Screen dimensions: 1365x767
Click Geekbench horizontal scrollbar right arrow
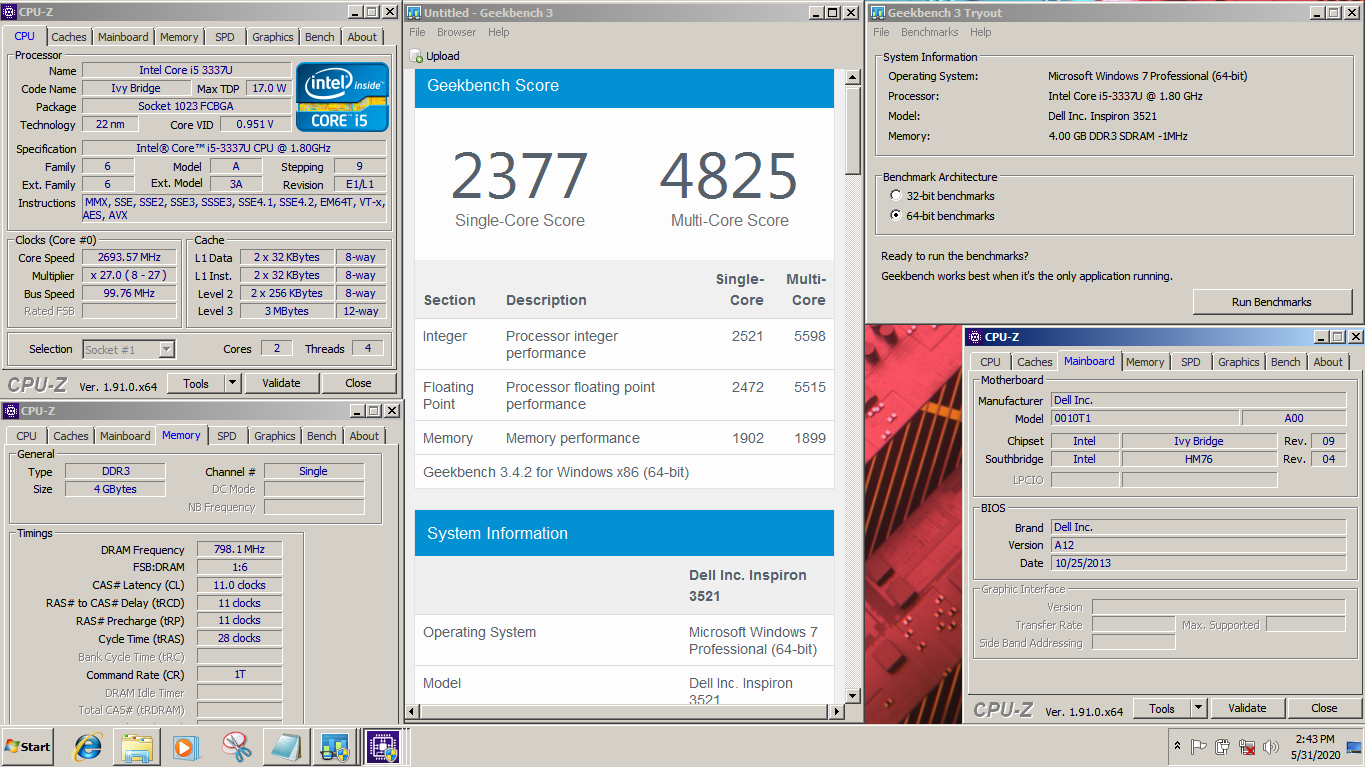pos(836,713)
